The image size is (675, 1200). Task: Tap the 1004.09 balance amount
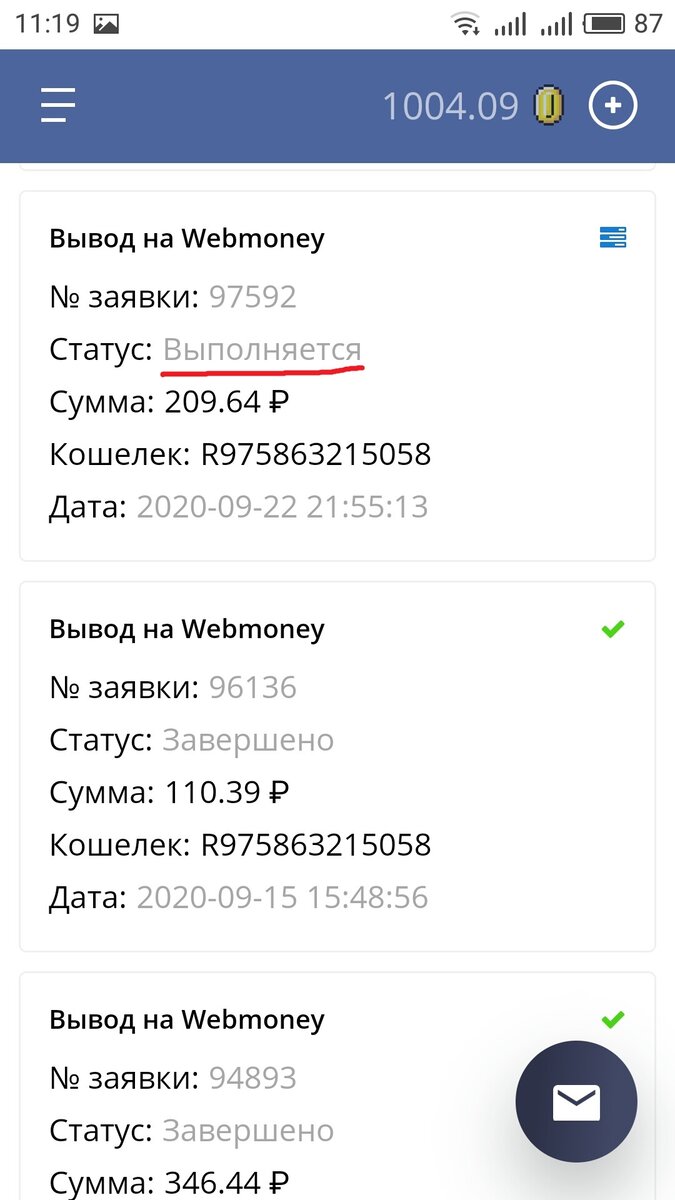[x=450, y=106]
